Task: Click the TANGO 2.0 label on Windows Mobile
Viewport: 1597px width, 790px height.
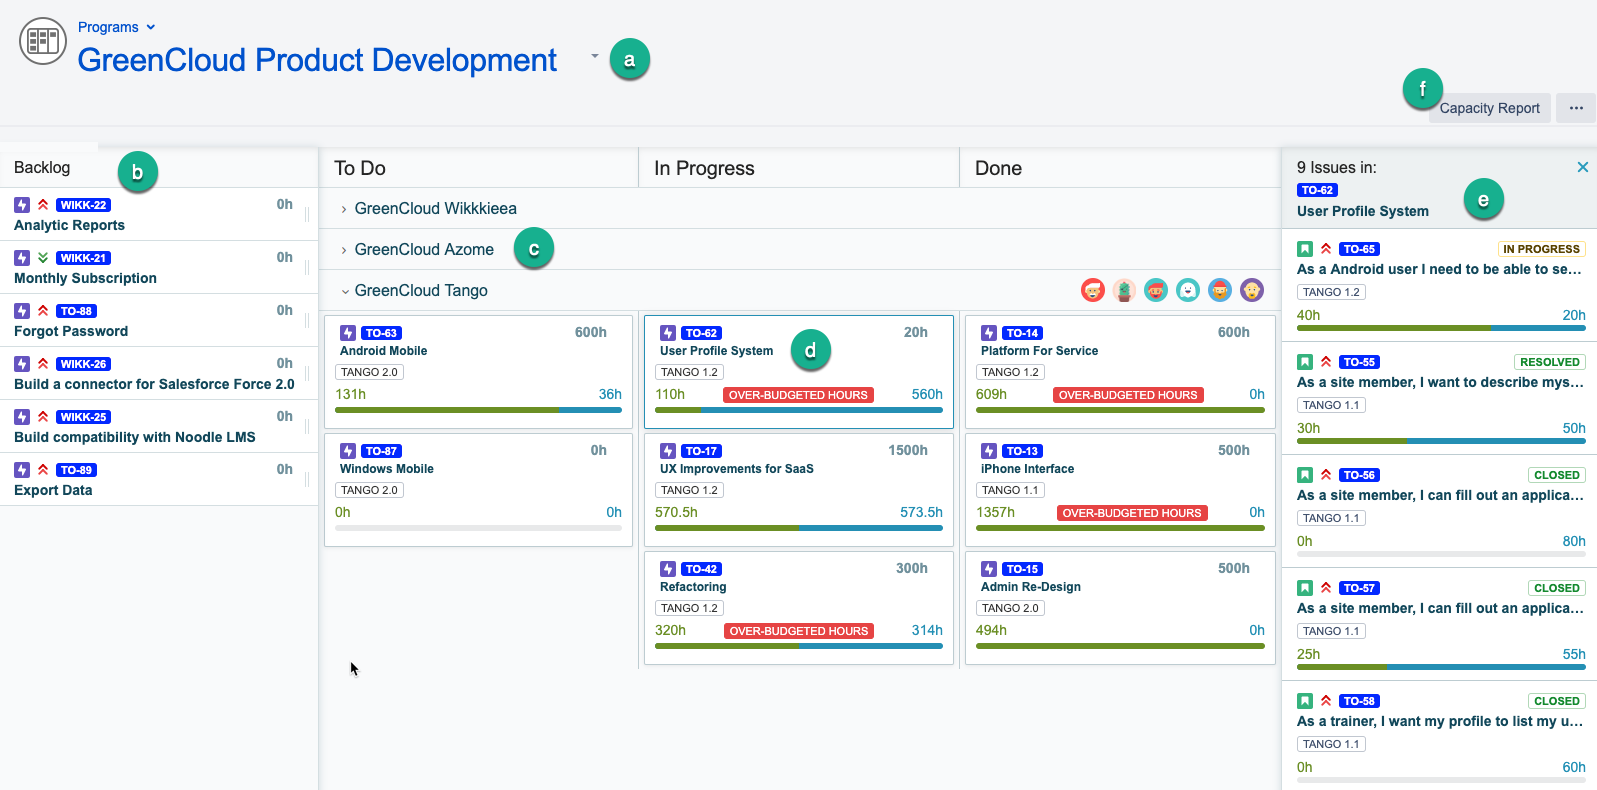Action: click(369, 490)
